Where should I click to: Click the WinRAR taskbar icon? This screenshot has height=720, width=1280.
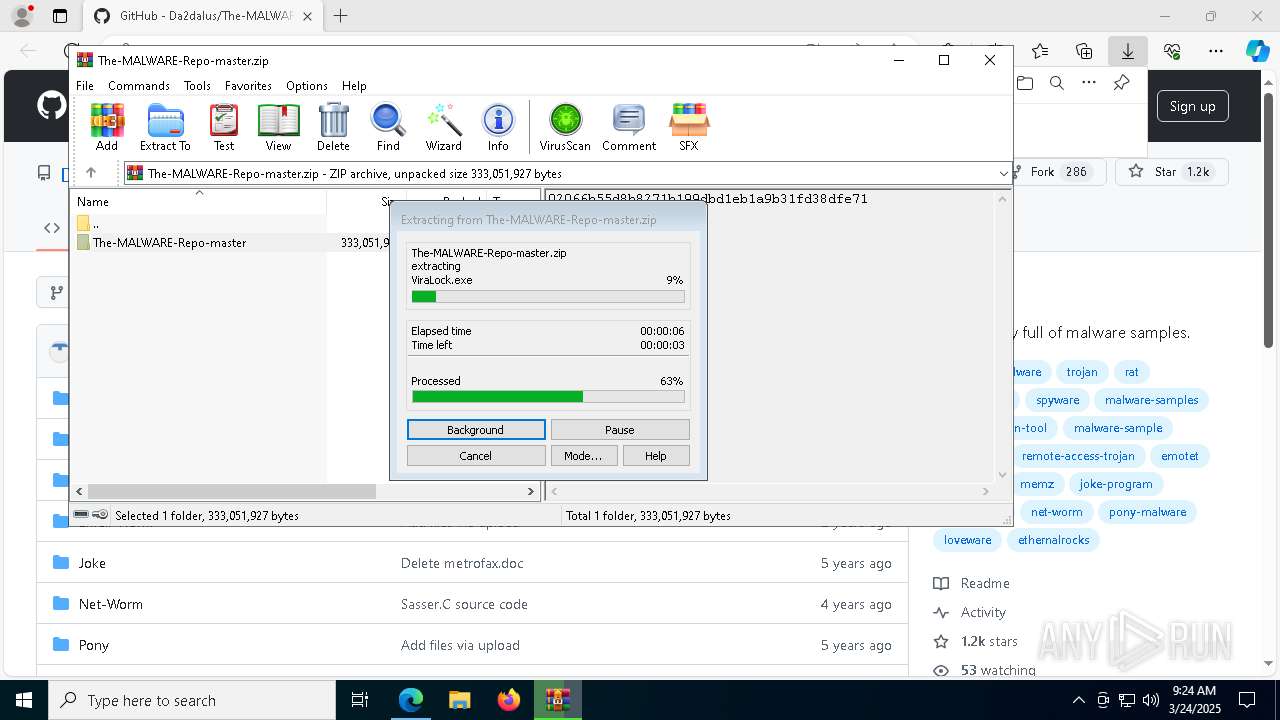(558, 700)
